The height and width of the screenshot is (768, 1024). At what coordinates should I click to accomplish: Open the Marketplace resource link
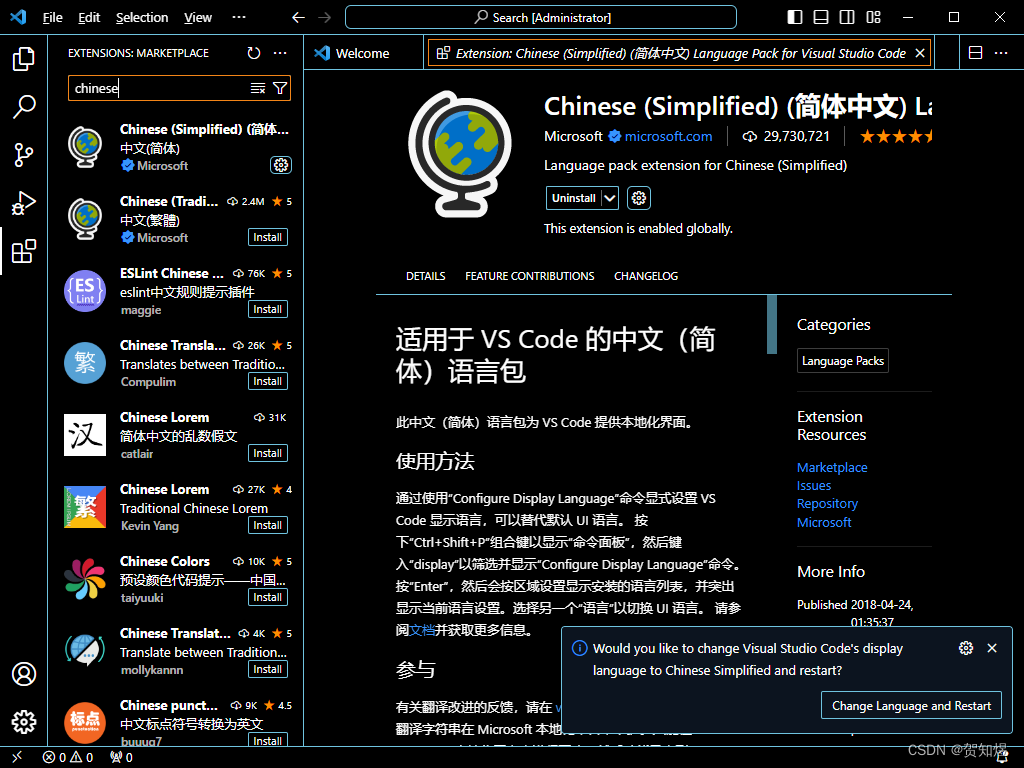coord(832,467)
